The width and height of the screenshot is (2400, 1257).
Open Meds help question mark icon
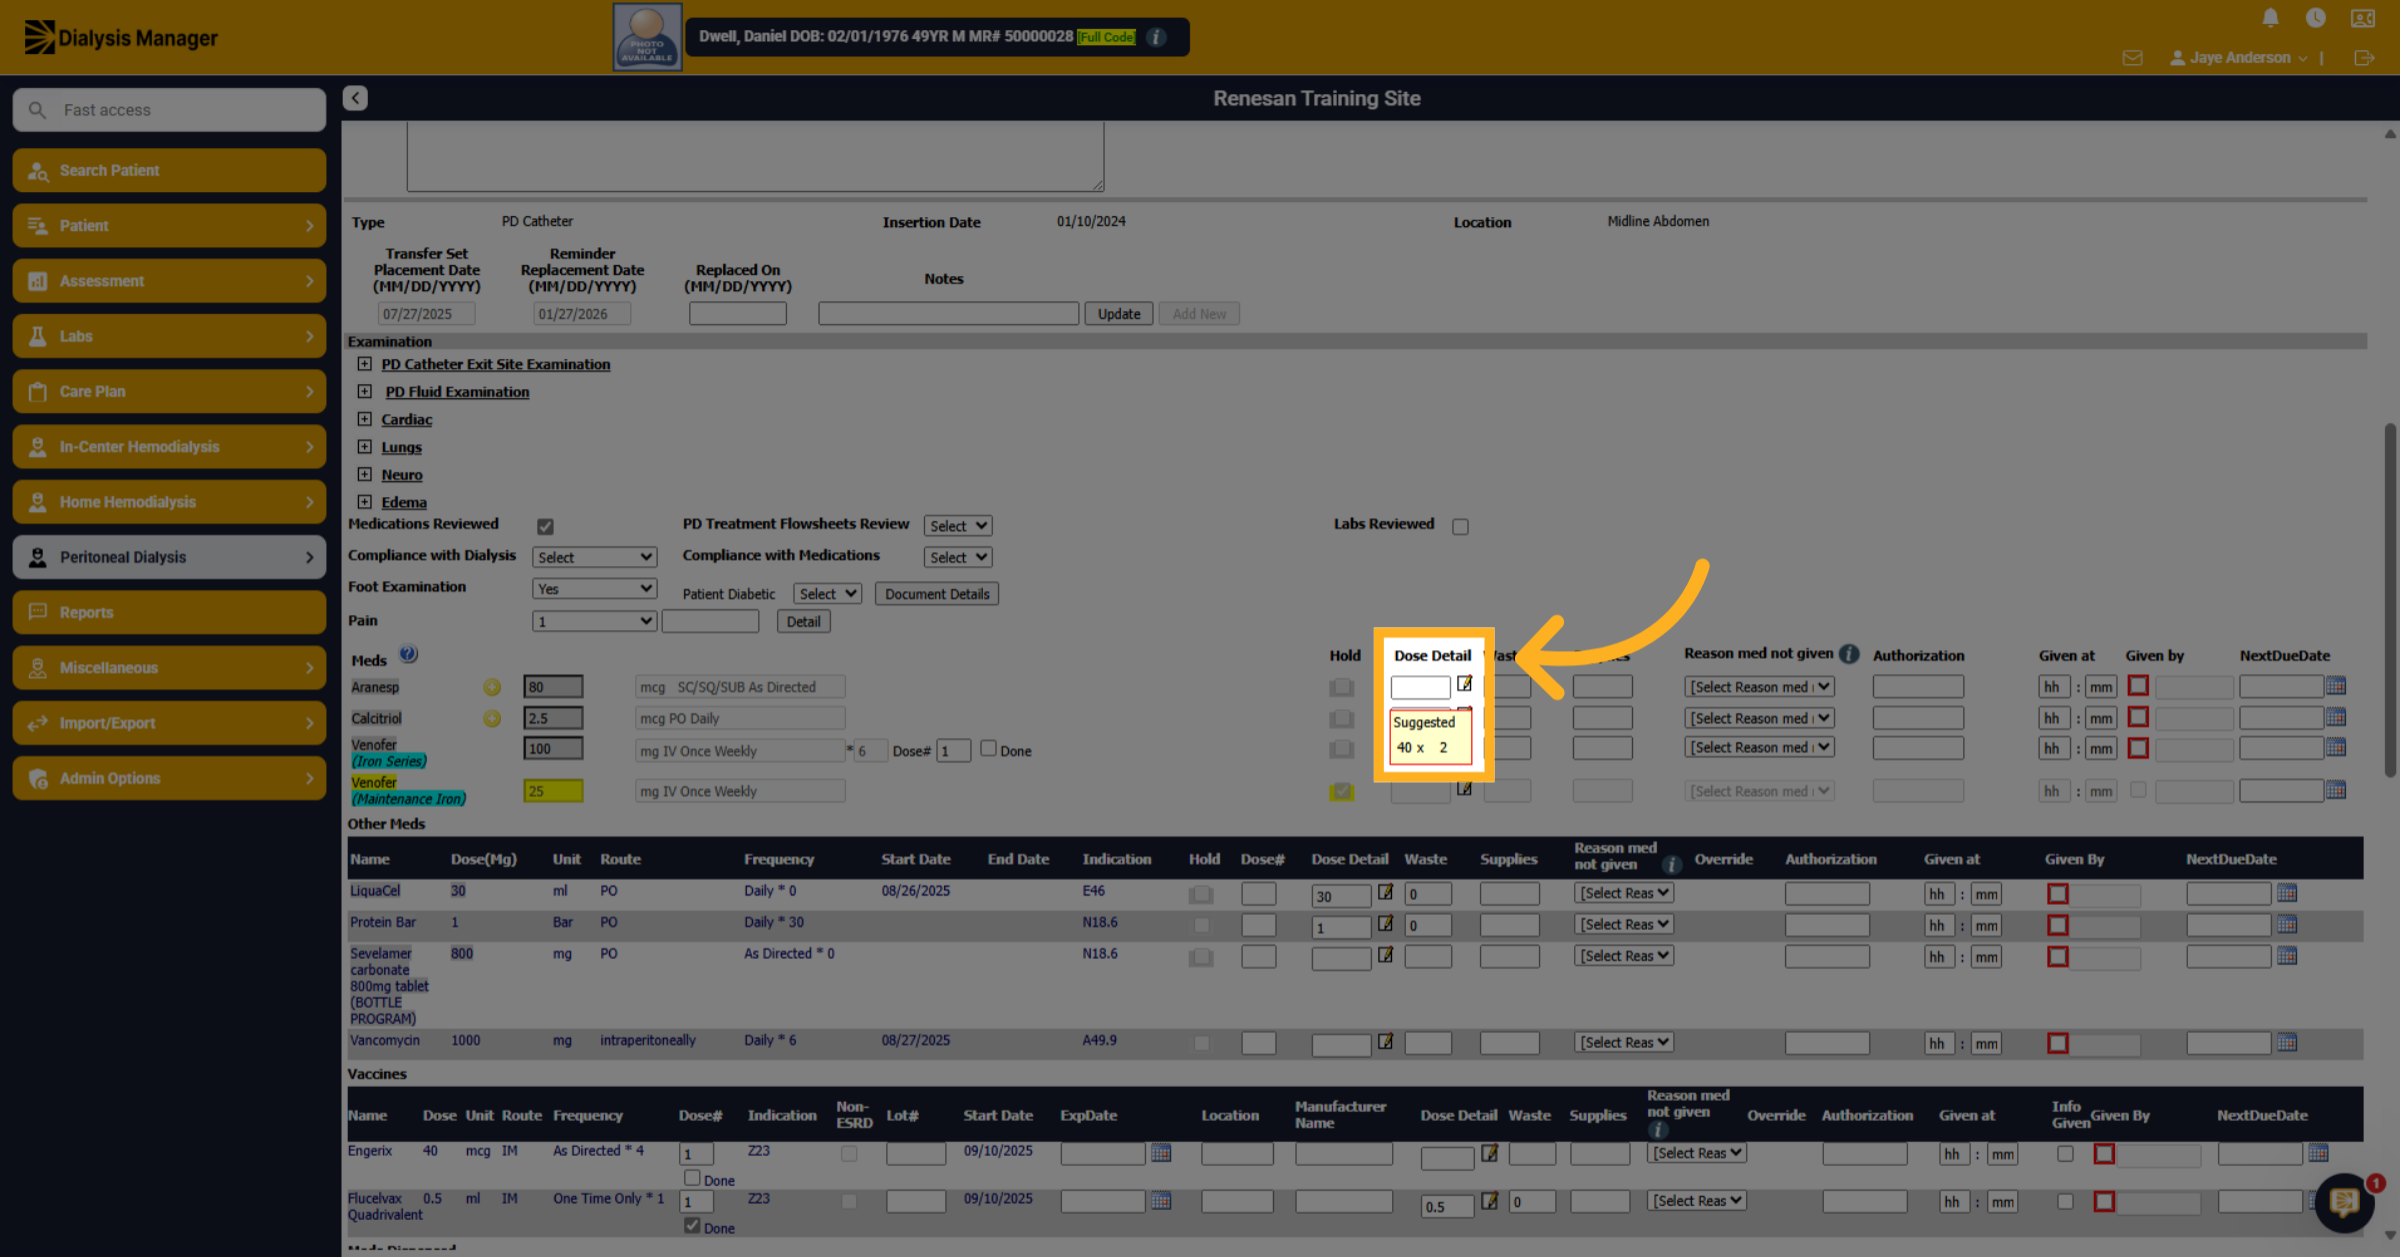[x=408, y=654]
